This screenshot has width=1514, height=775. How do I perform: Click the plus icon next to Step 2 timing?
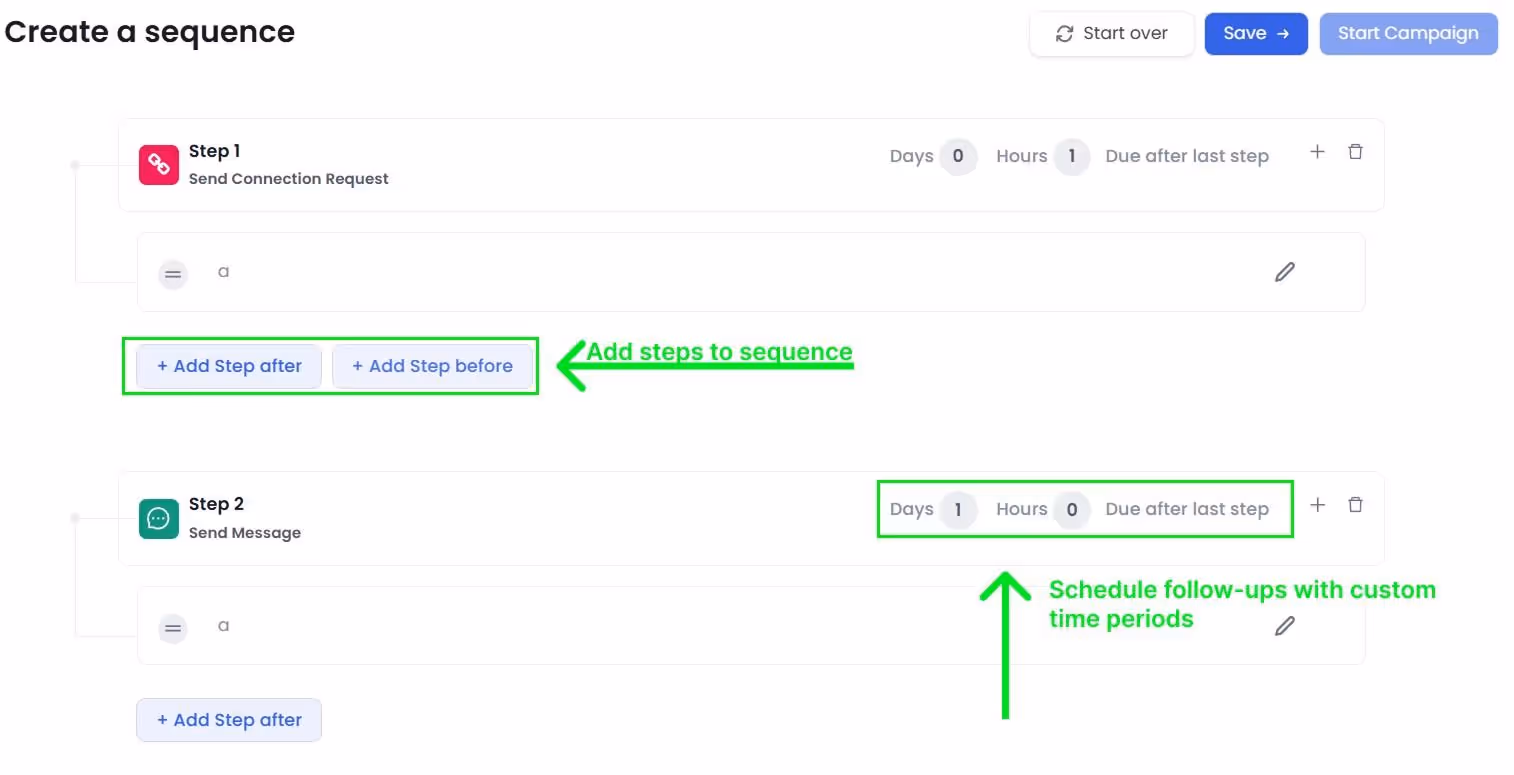click(1317, 504)
